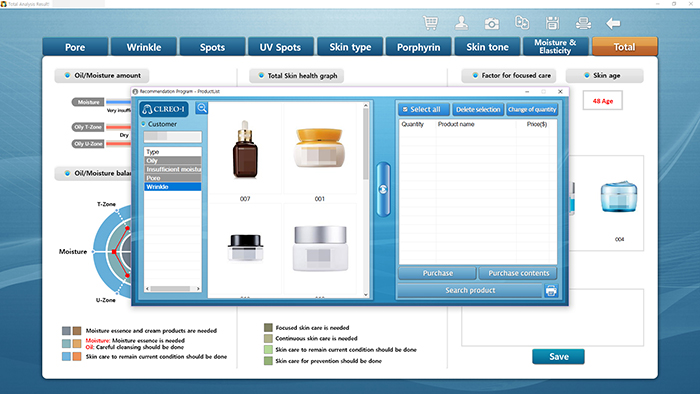Click the print icon beside Search product

551,290
